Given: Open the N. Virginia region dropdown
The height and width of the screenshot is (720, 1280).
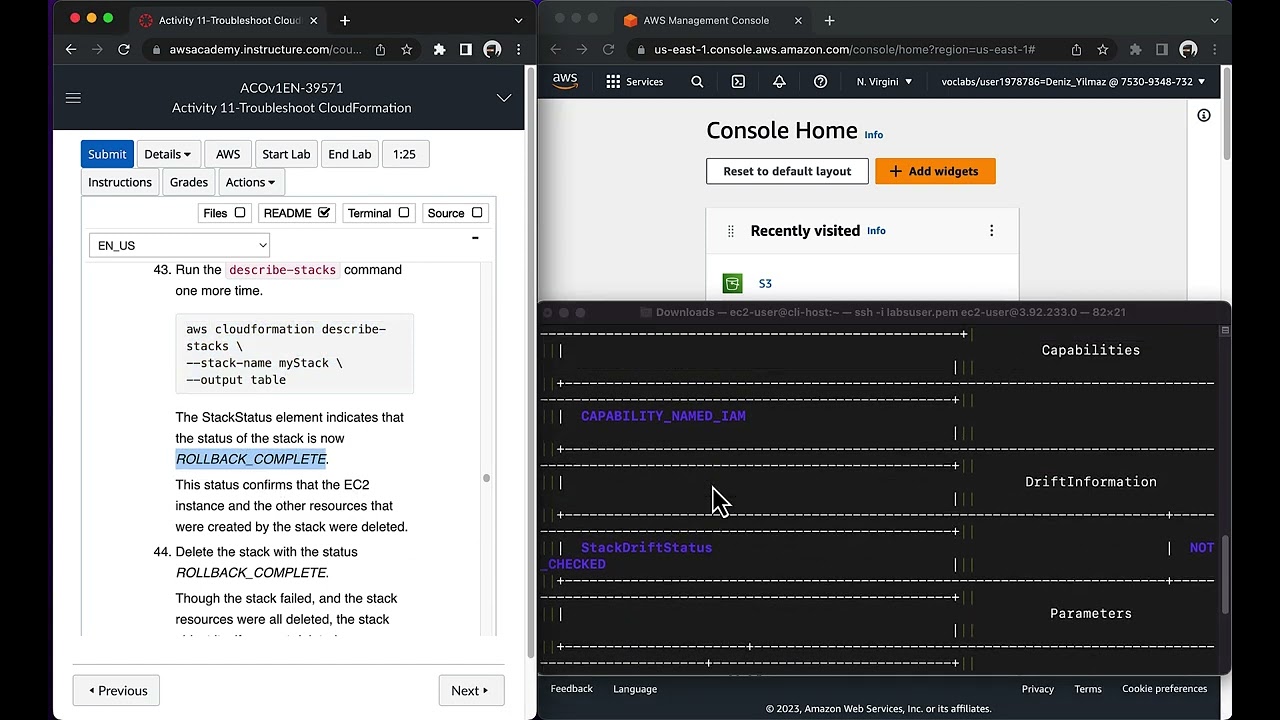Looking at the screenshot, I should tap(885, 82).
